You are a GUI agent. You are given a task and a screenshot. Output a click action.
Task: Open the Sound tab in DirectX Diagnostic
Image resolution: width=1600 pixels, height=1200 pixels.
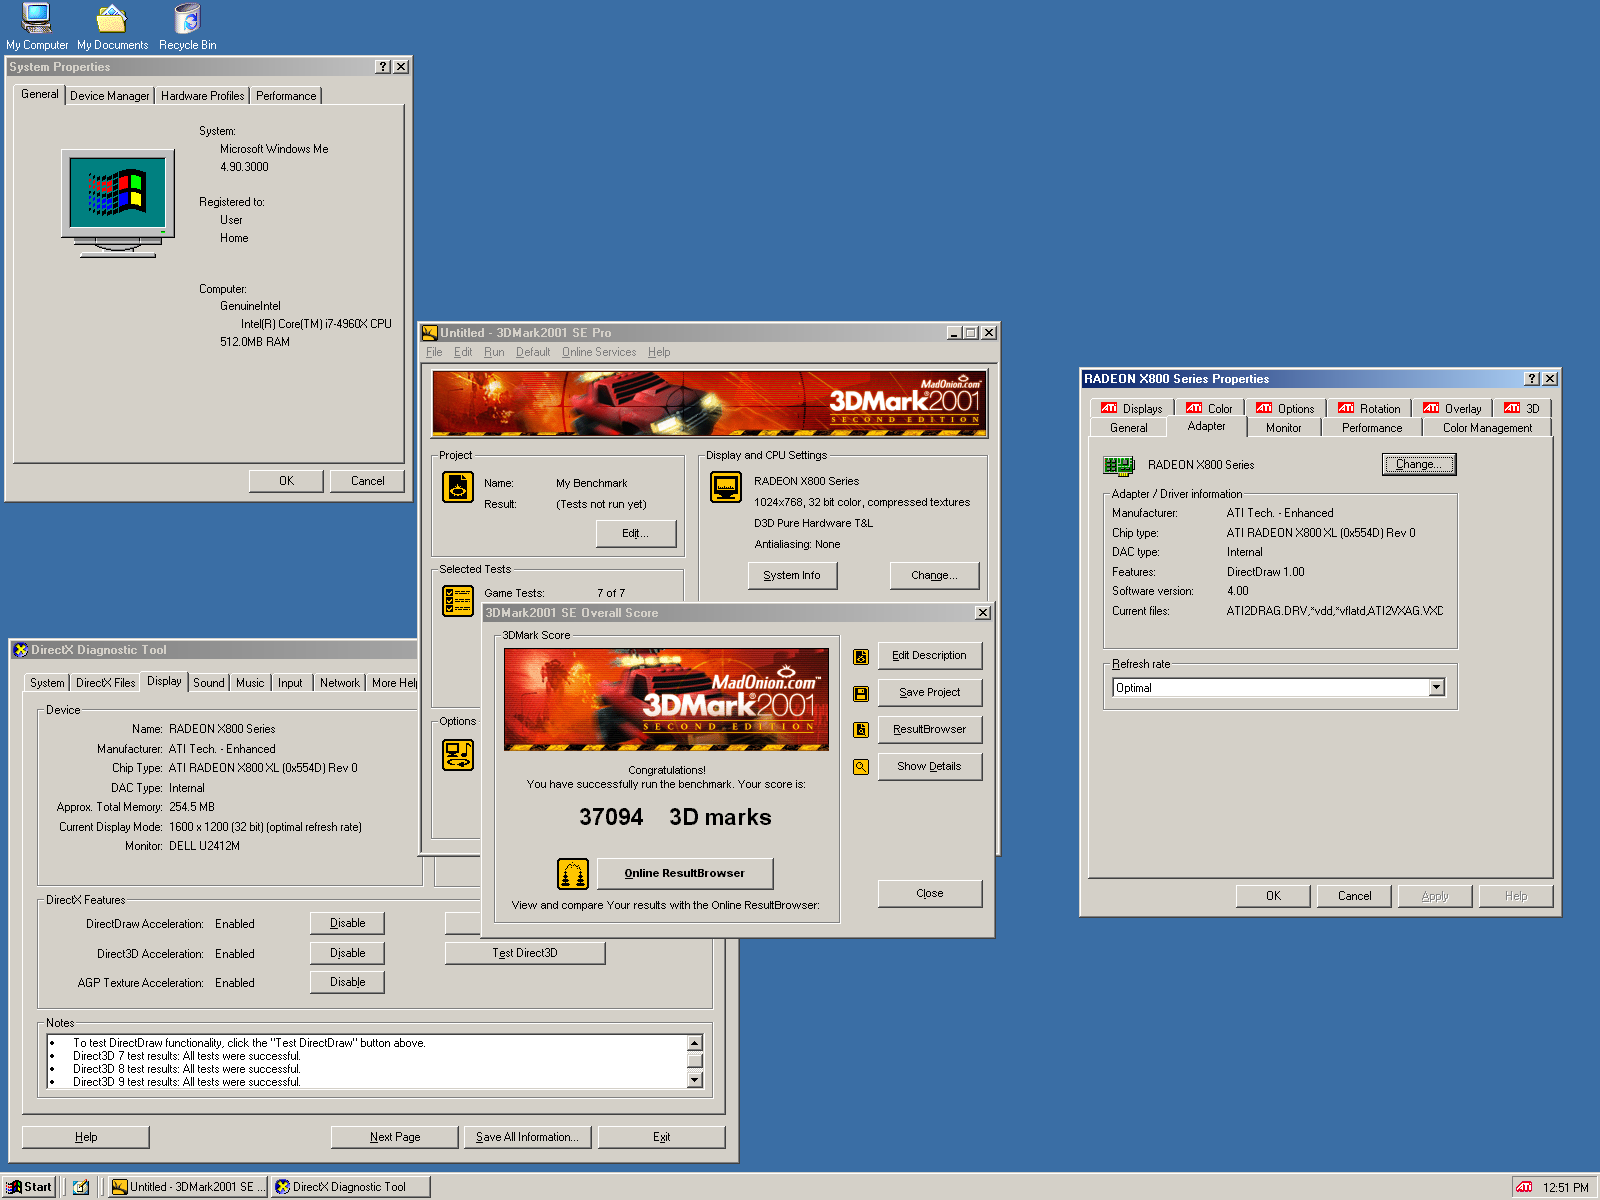(208, 683)
